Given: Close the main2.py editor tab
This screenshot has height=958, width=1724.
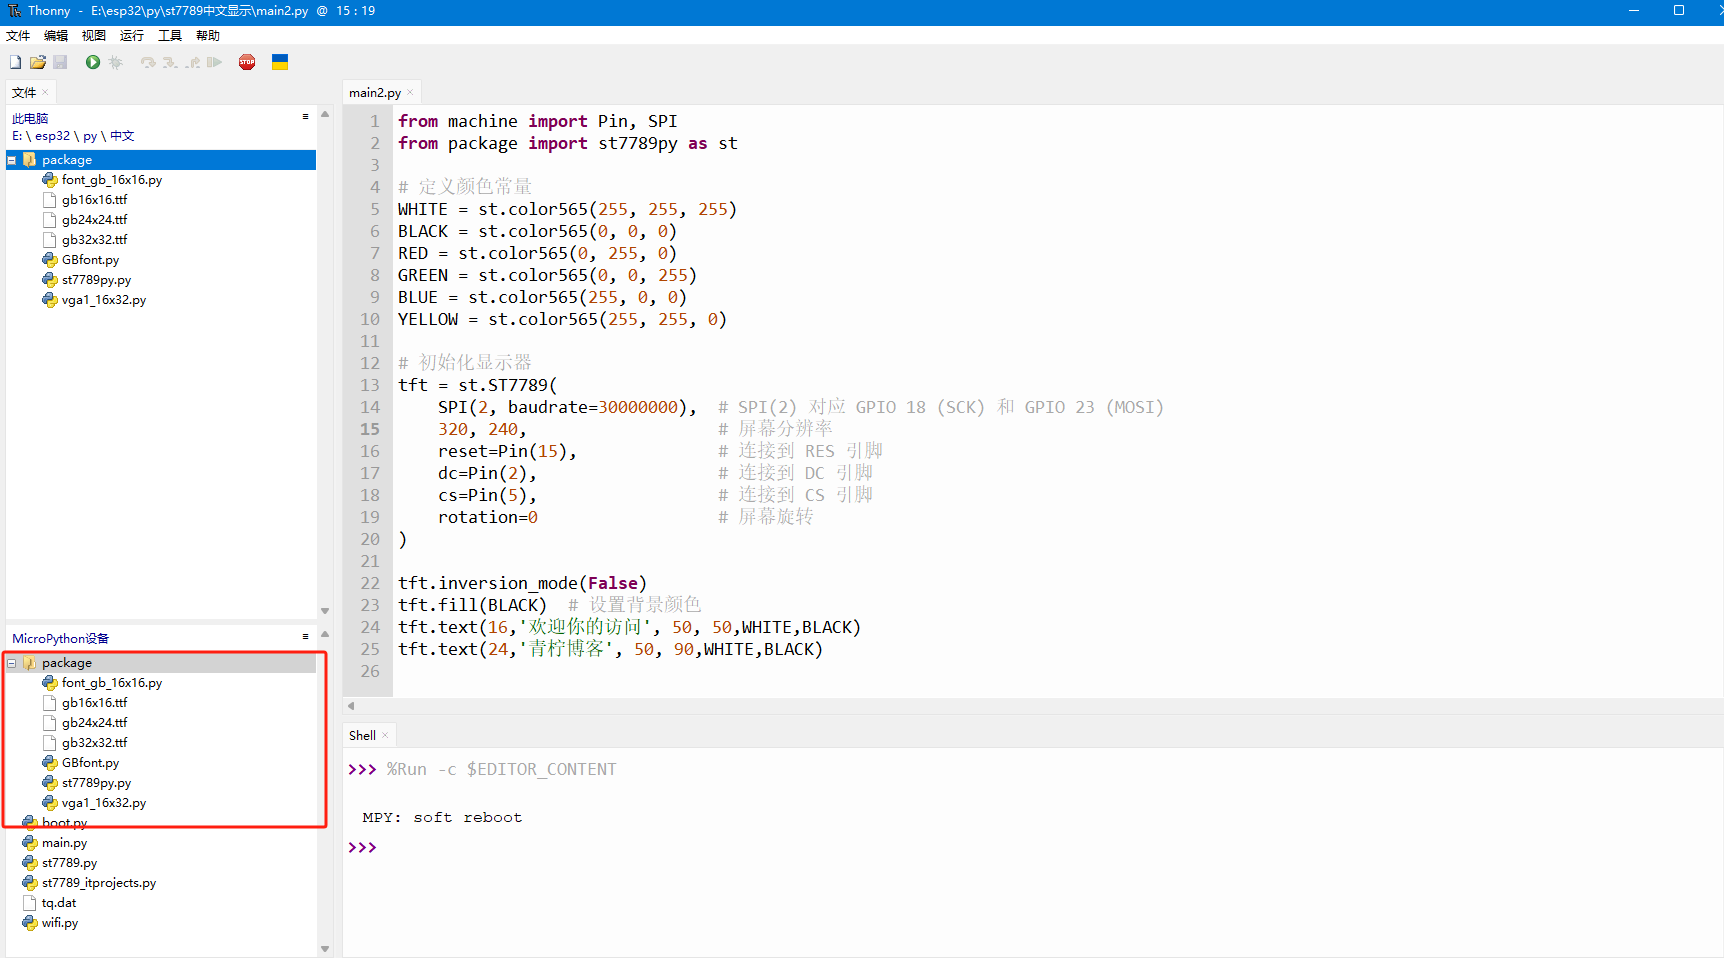Looking at the screenshot, I should coord(410,92).
